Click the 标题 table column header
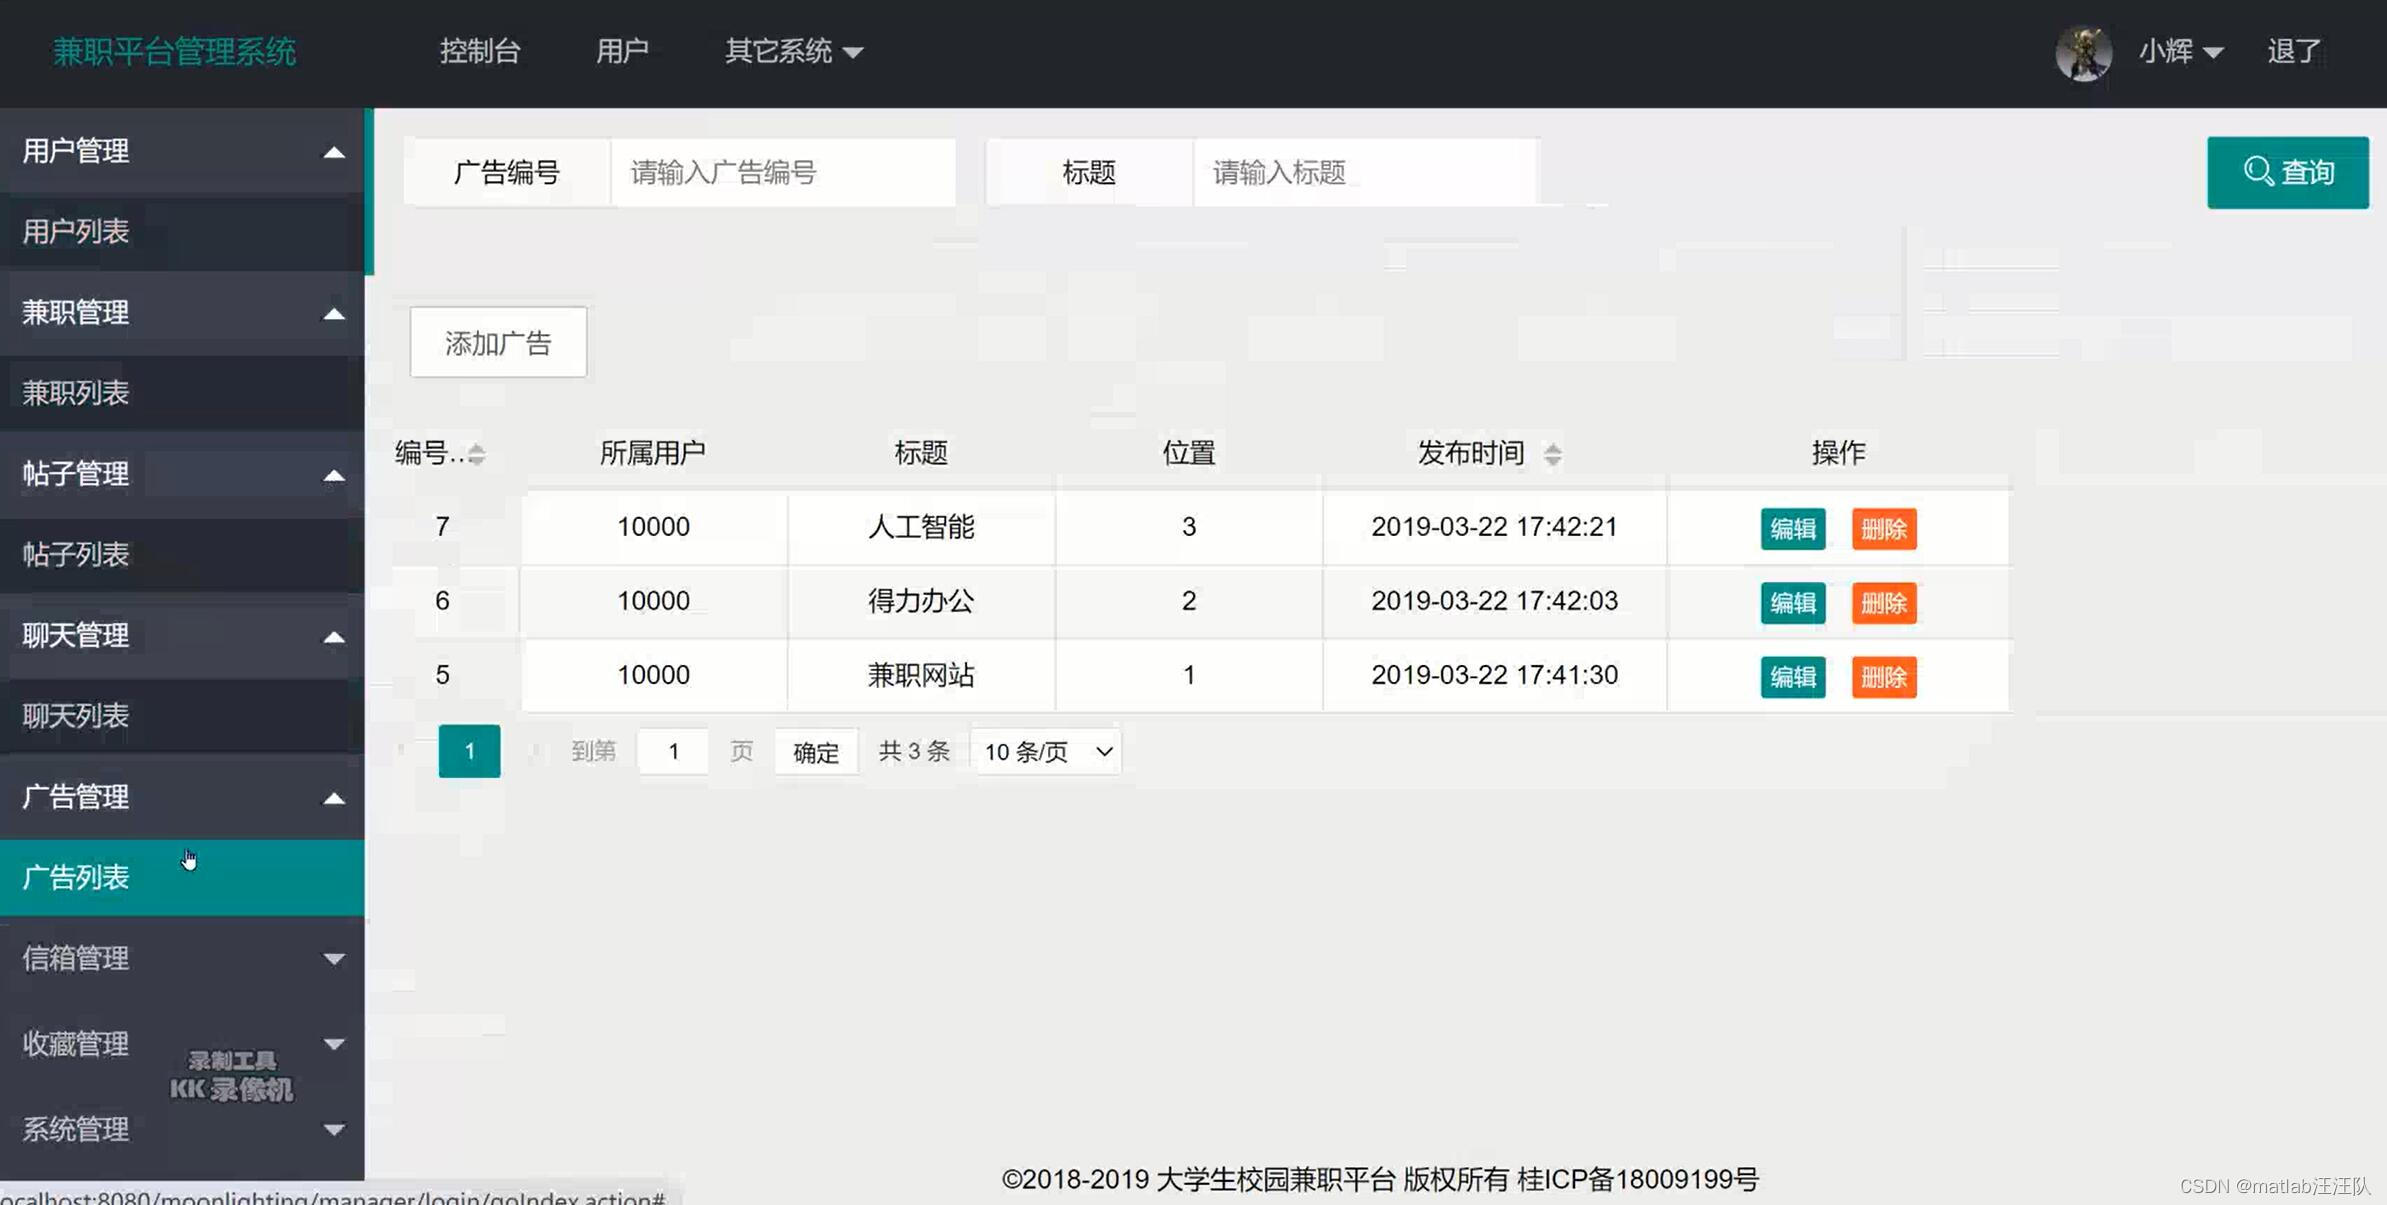Viewport: 2387px width, 1205px height. [x=921, y=453]
